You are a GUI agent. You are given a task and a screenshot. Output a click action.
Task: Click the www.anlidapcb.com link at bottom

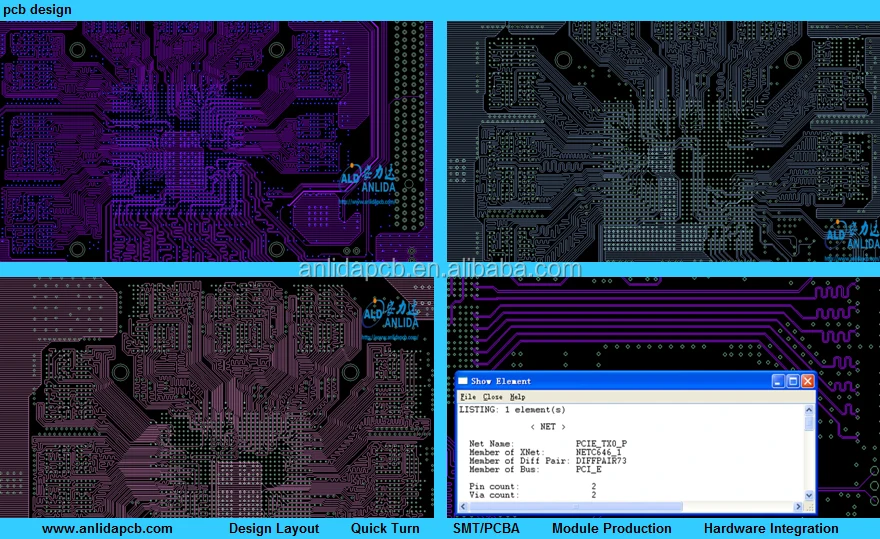(x=107, y=528)
